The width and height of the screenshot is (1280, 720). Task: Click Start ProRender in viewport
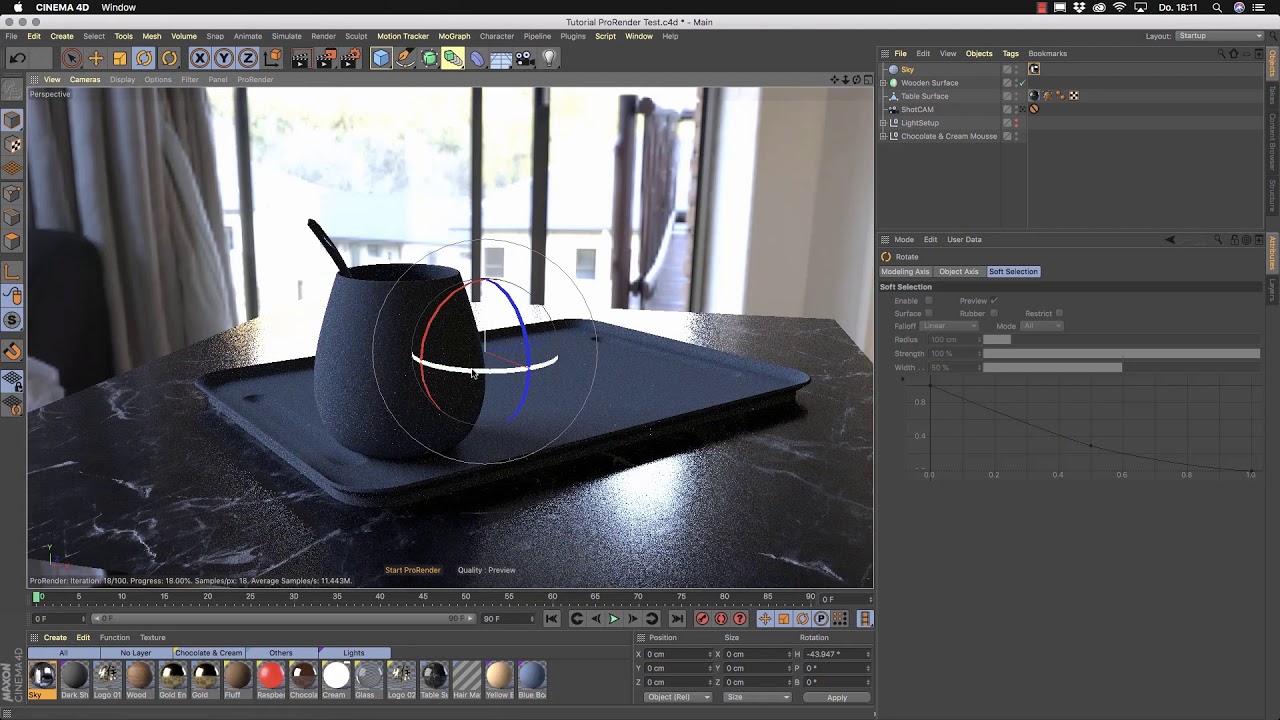point(412,570)
